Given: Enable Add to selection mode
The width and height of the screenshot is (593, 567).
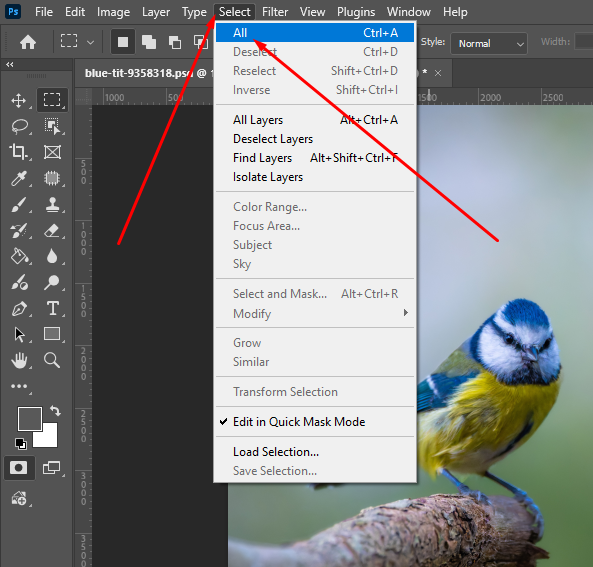Looking at the screenshot, I should click(x=149, y=42).
